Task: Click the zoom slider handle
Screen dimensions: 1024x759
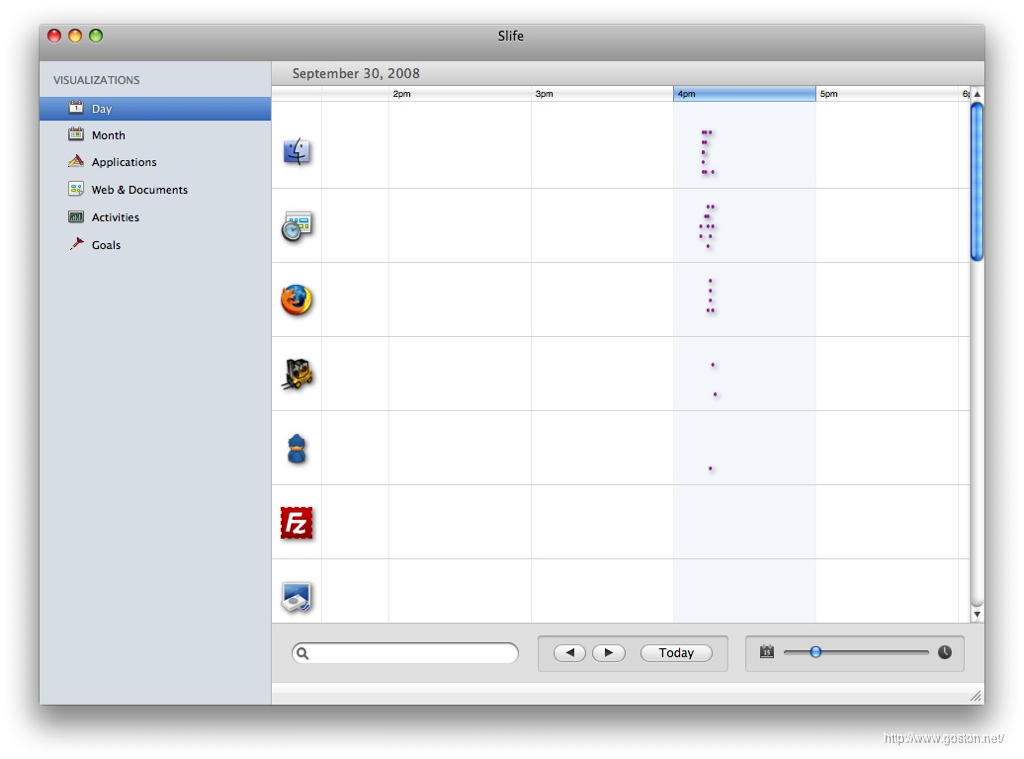Action: pos(816,652)
